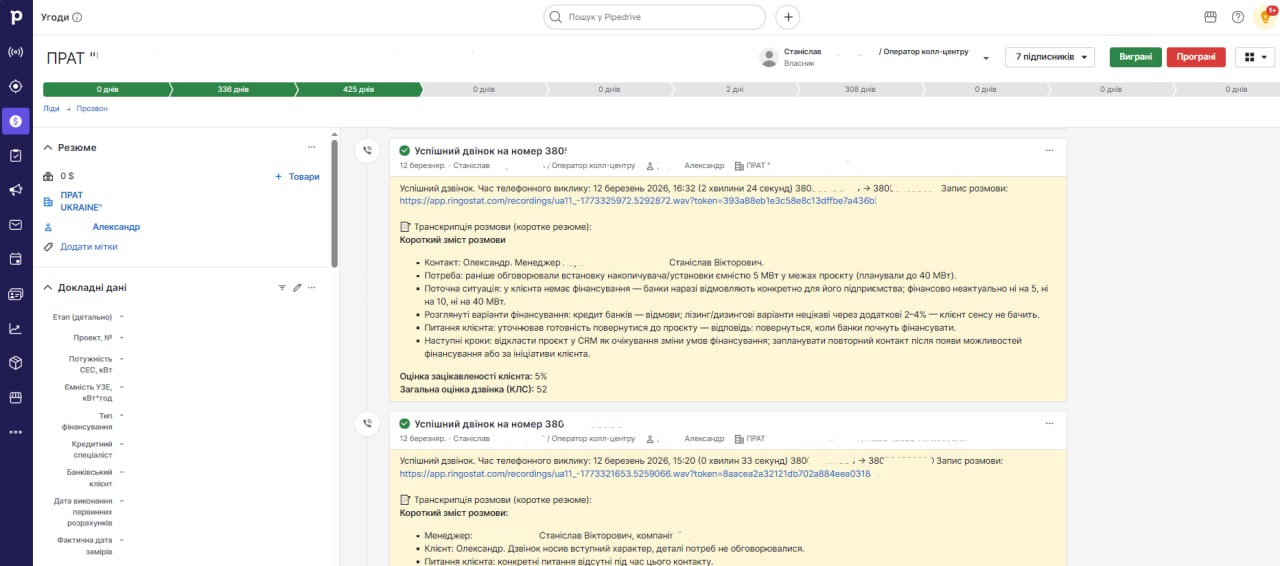Screen dimensions: 1280x566
Task: Collapse the Резюме section
Action: (x=47, y=147)
